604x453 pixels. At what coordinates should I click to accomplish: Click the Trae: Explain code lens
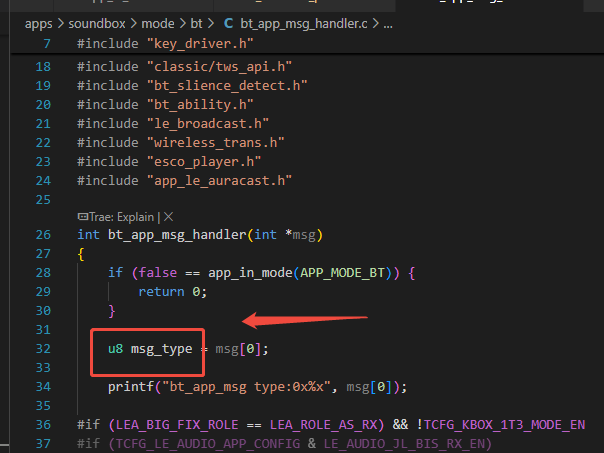121,217
